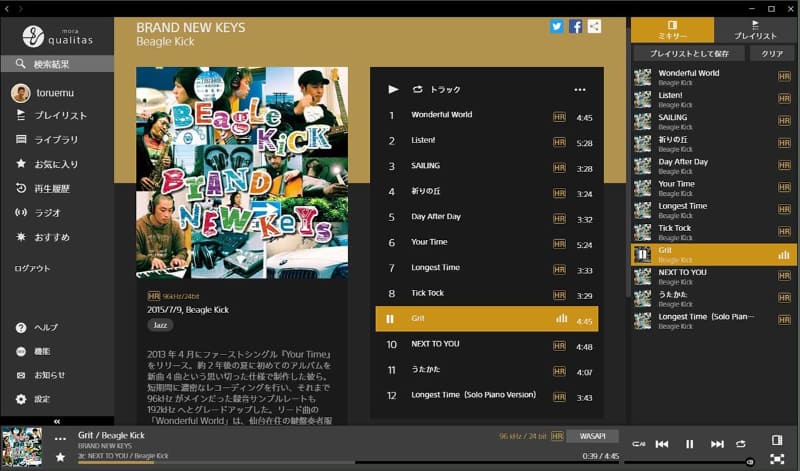Switch to the Playlist tab
Viewport: 800px width, 471px height.
click(x=755, y=30)
